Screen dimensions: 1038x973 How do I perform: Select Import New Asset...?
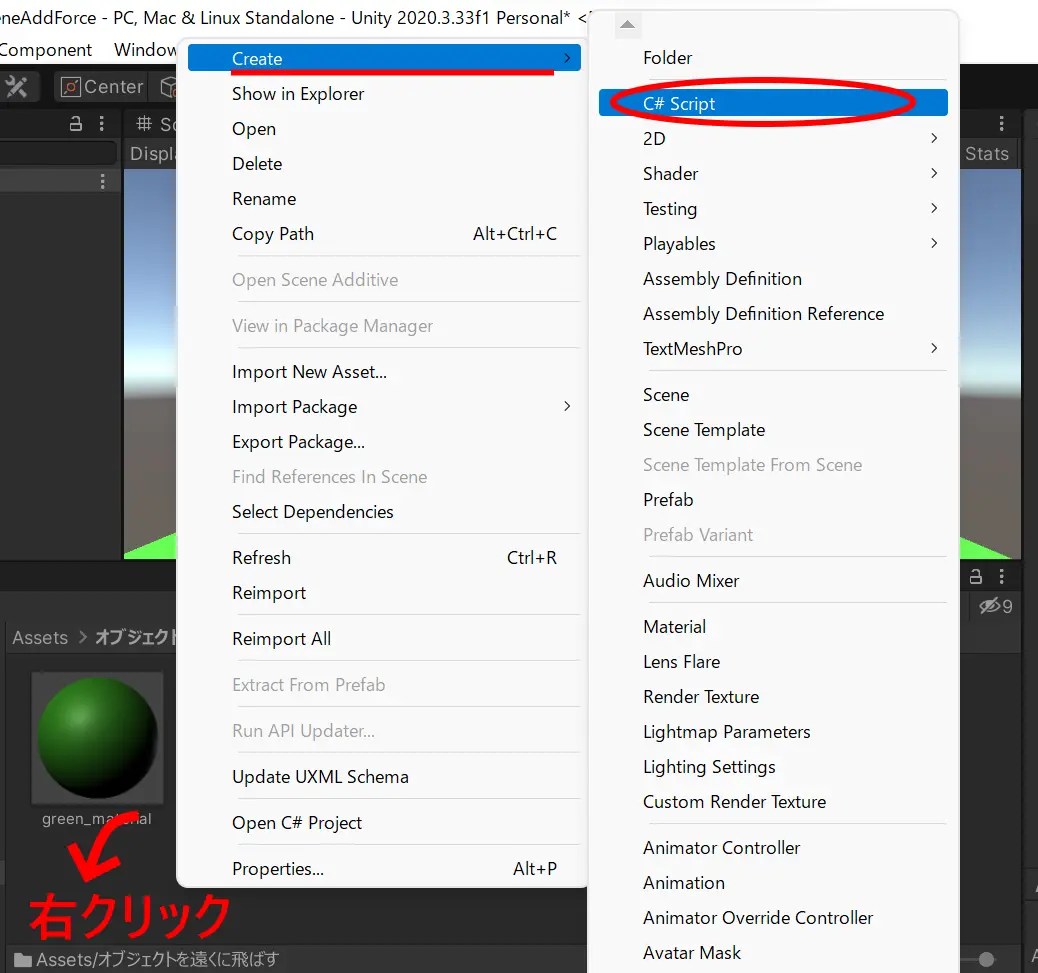pos(384,372)
